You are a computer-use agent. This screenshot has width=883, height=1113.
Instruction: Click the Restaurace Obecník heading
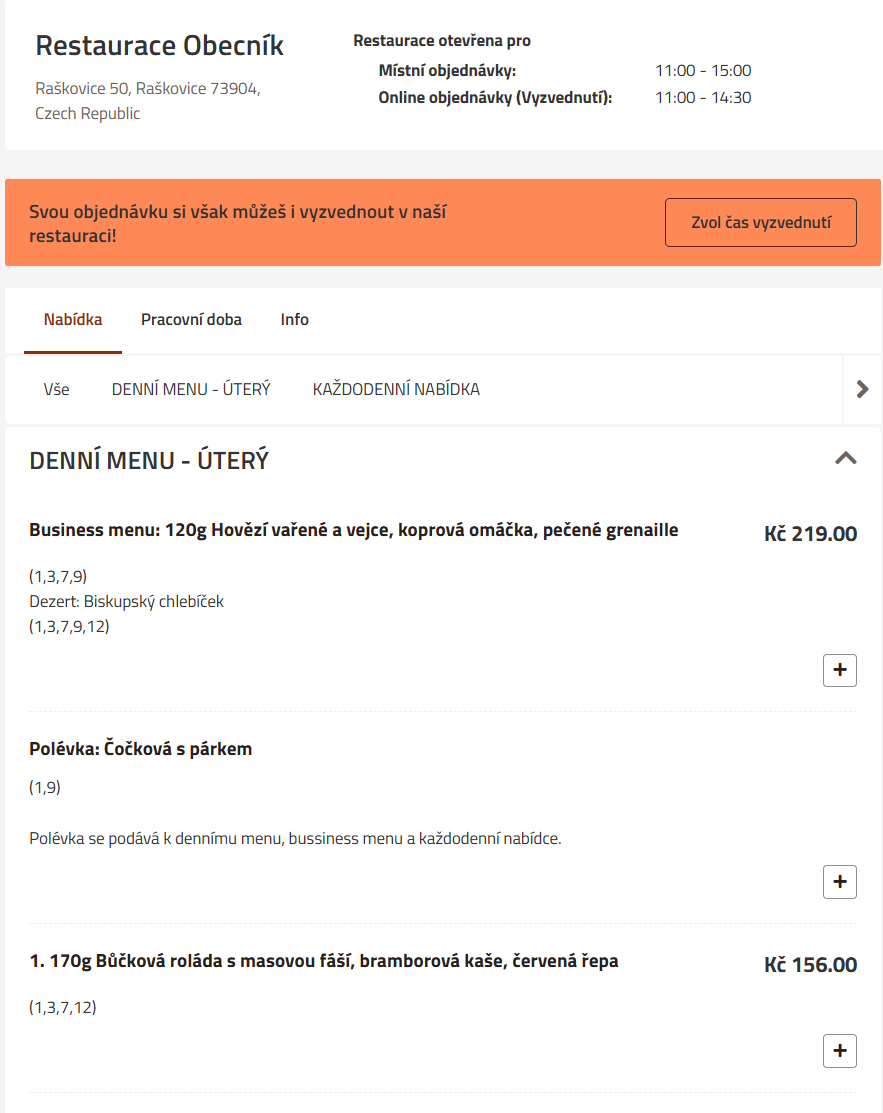click(x=160, y=46)
